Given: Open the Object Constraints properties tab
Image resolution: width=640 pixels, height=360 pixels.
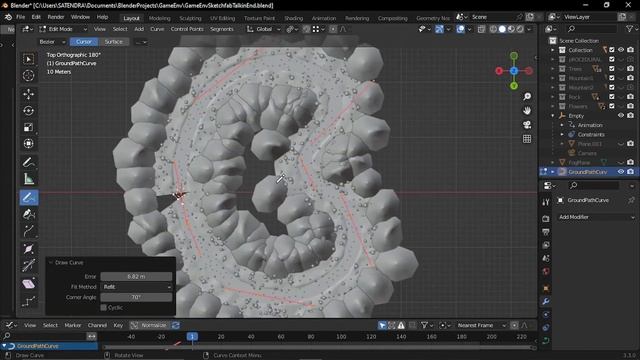Looking at the screenshot, I should tap(546, 328).
